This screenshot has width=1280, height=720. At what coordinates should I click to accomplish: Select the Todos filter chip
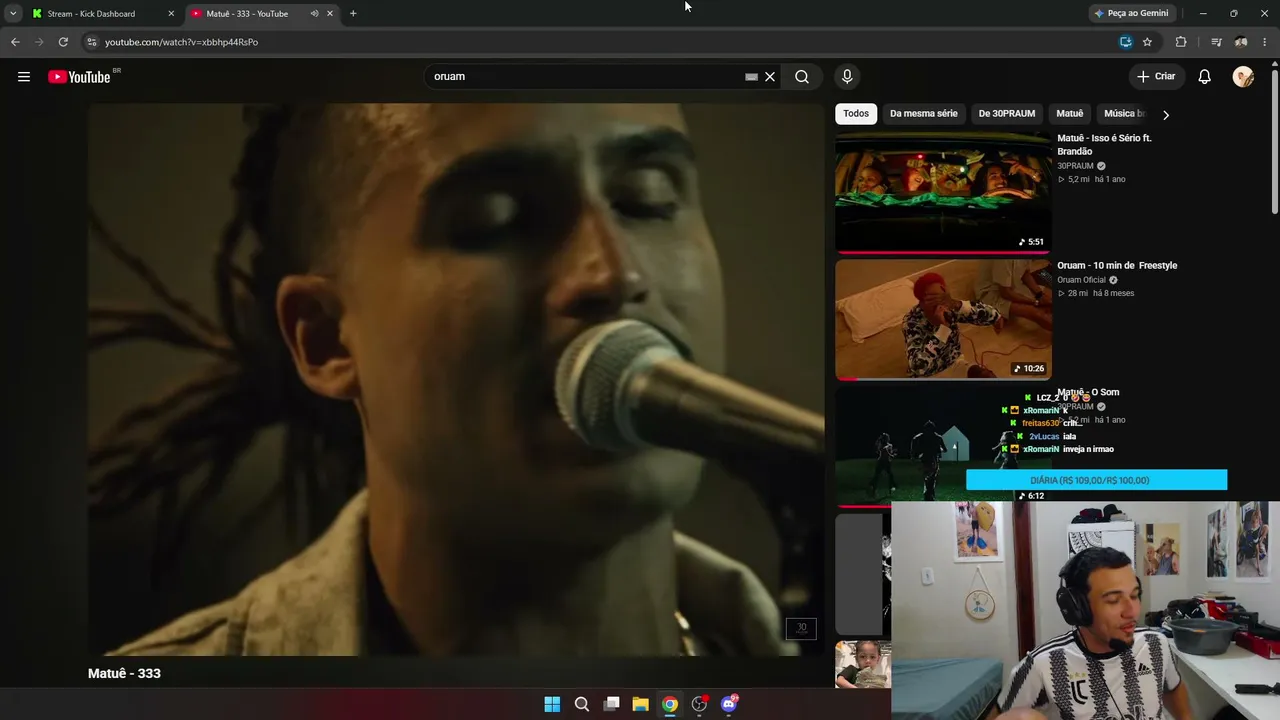click(856, 114)
